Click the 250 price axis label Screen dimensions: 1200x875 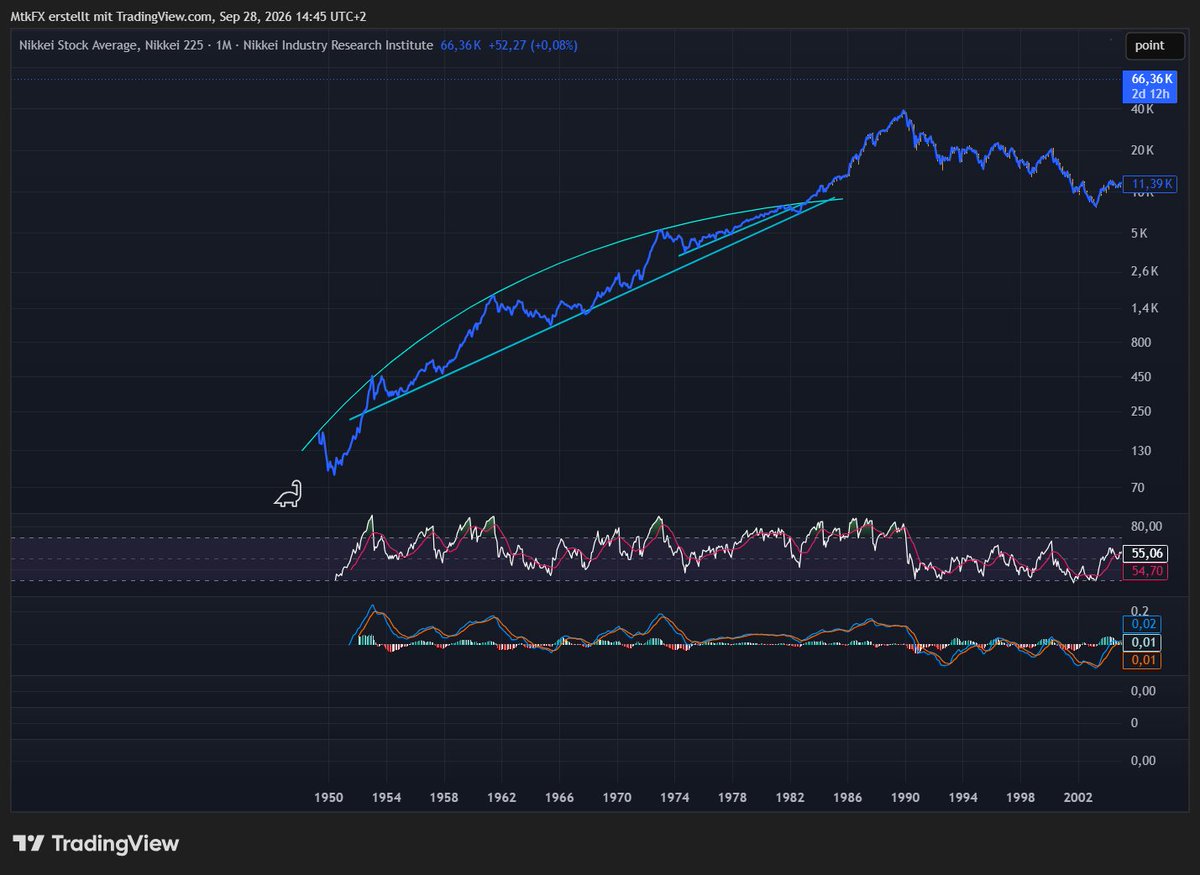click(x=1141, y=411)
